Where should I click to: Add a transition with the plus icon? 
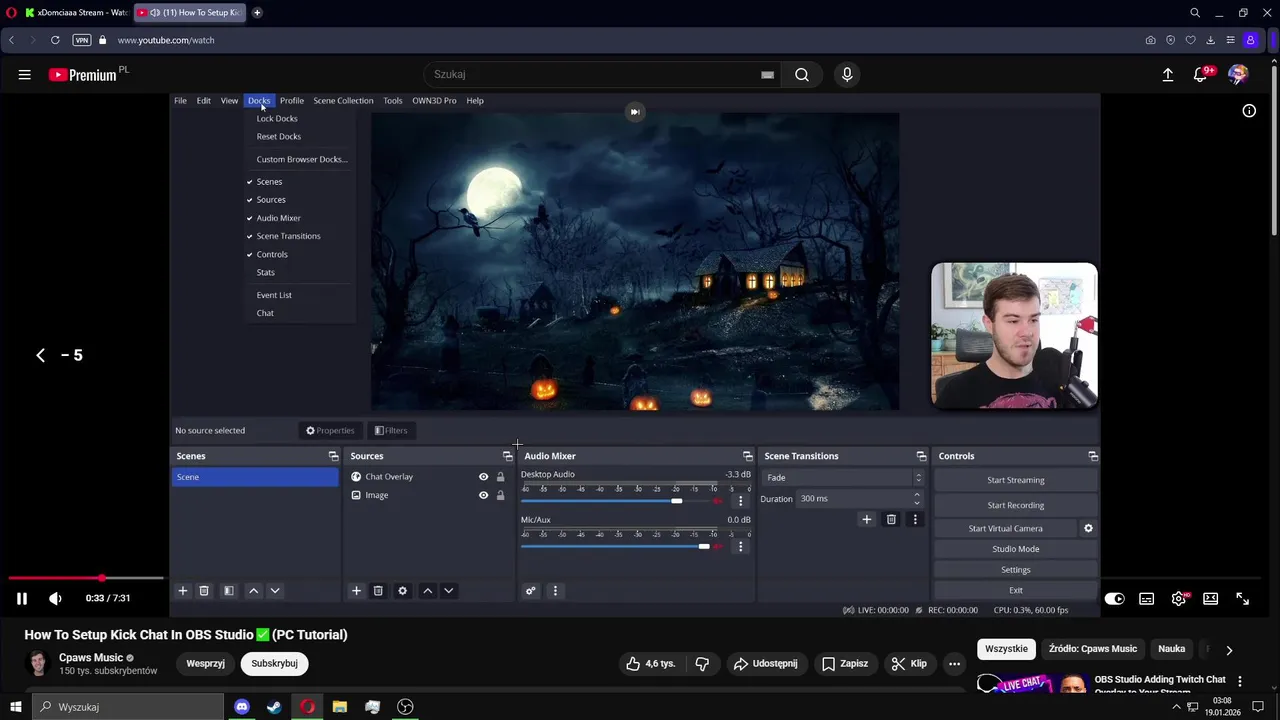[x=867, y=519]
